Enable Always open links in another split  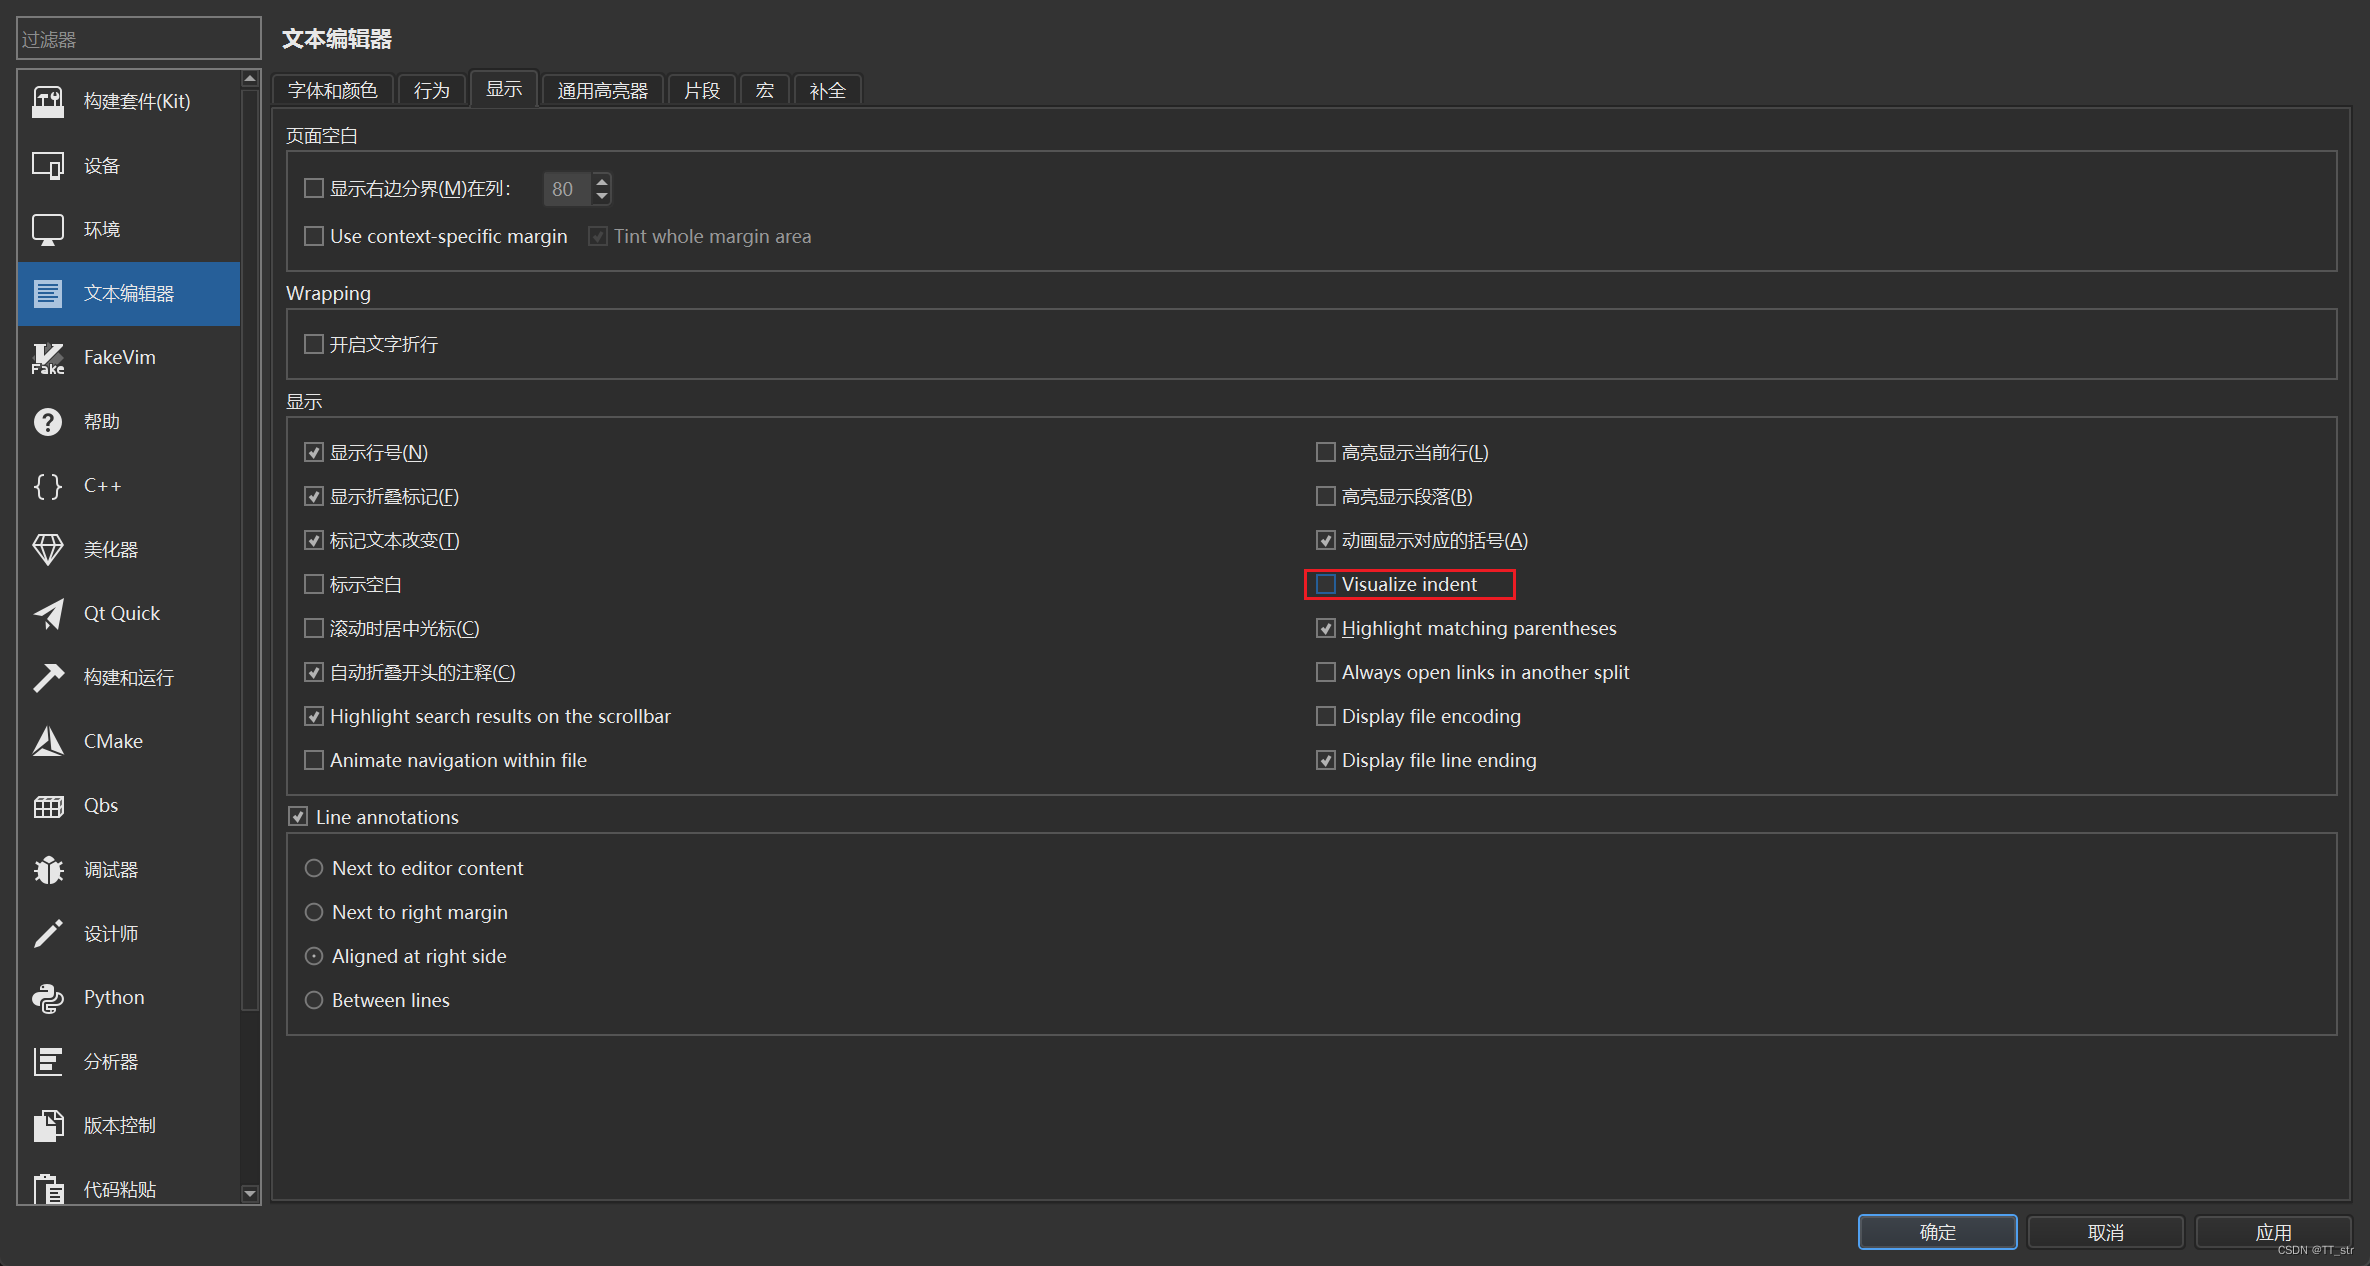[x=1326, y=672]
